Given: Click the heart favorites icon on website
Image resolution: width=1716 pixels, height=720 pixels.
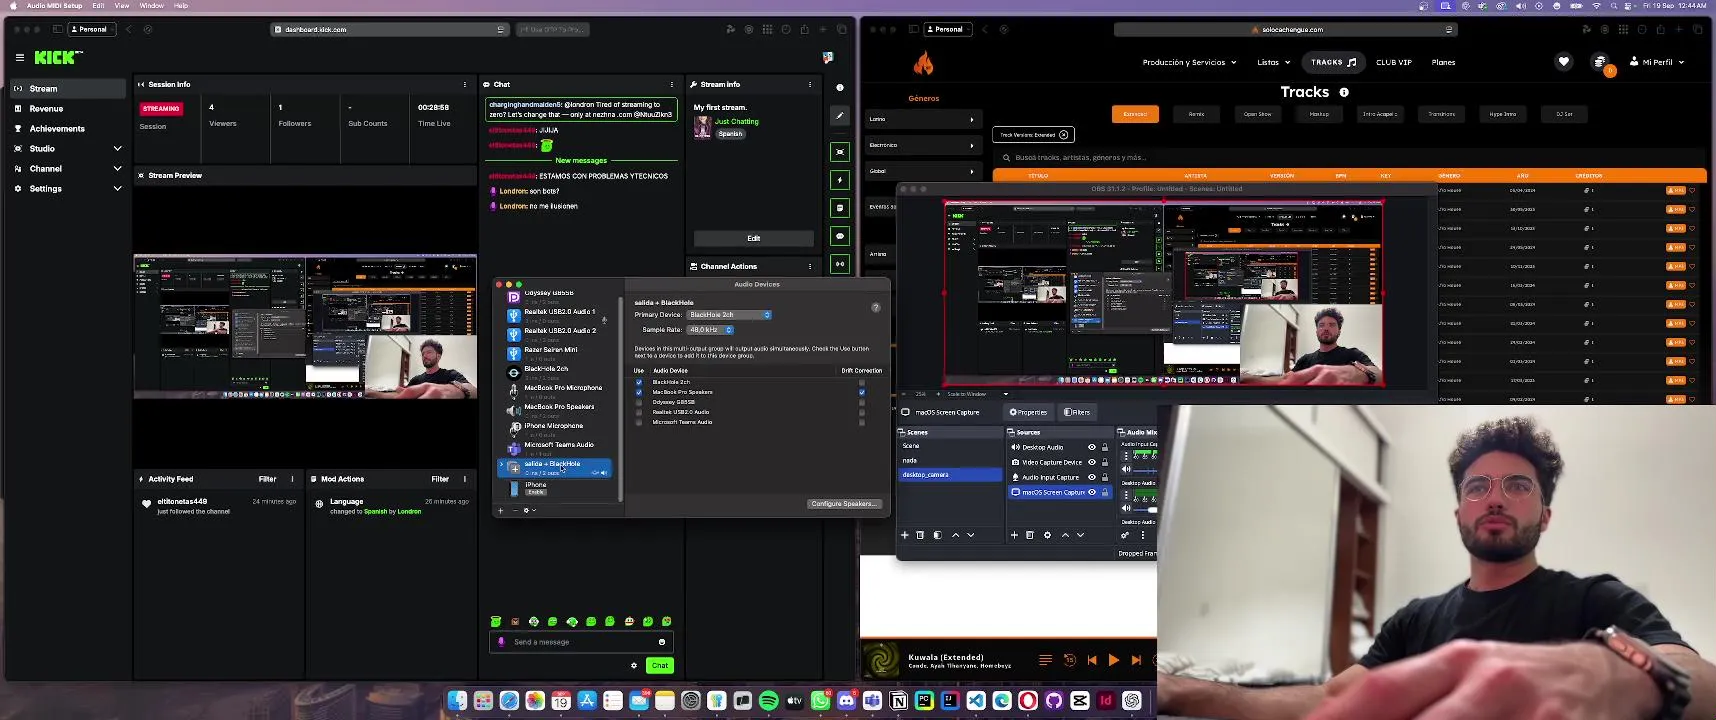Looking at the screenshot, I should pos(1564,62).
